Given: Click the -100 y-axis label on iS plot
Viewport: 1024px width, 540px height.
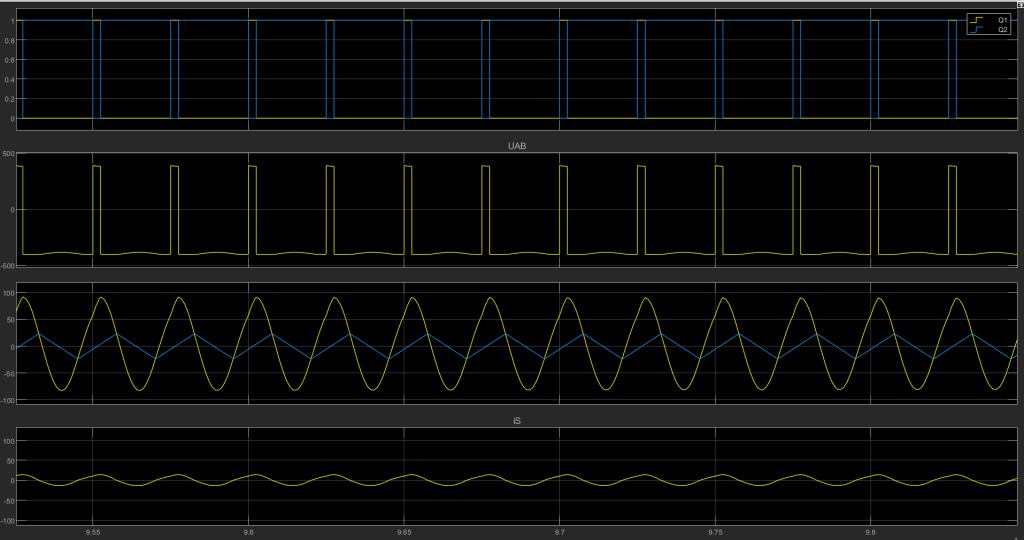Looking at the screenshot, I should point(8,521).
